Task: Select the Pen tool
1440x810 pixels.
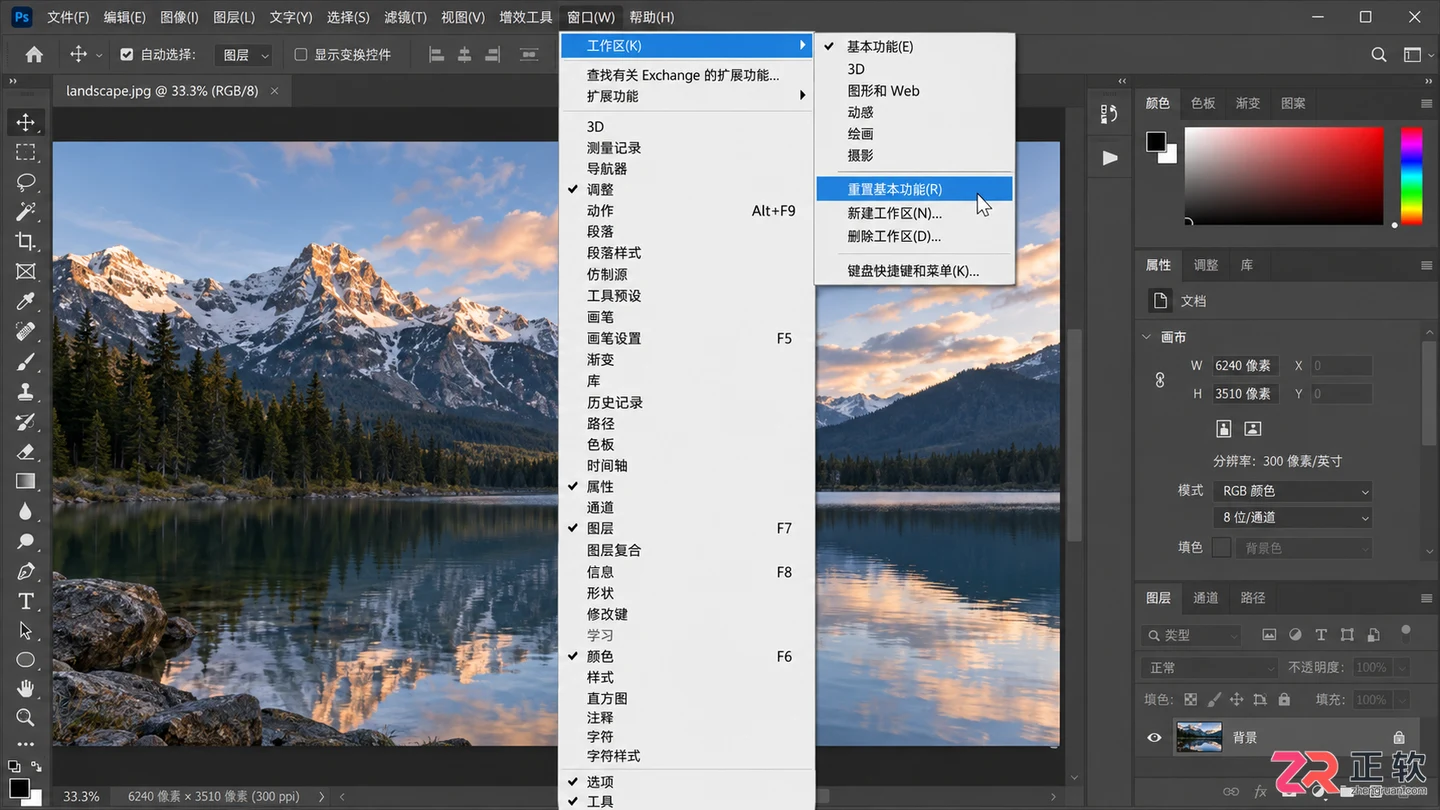Action: [26, 571]
